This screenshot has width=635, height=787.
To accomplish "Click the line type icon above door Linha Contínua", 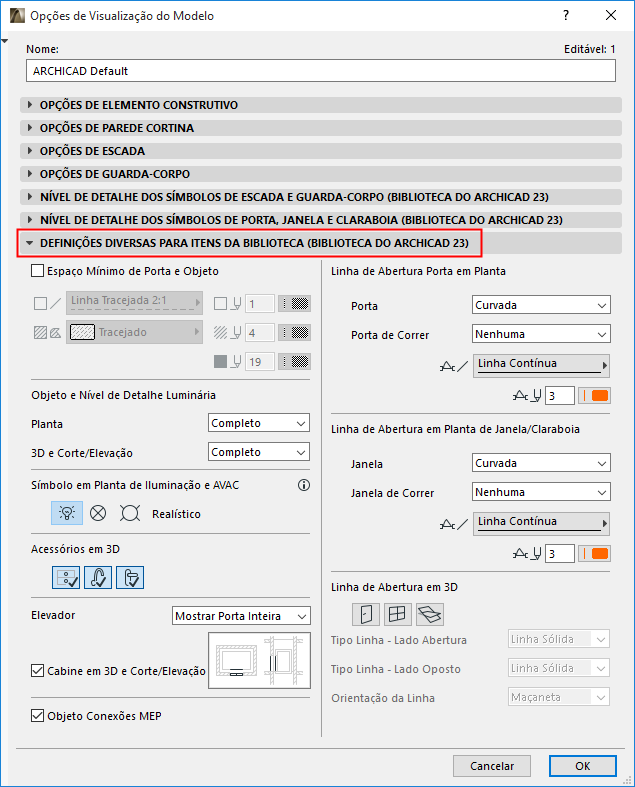I will pyautogui.click(x=454, y=366).
